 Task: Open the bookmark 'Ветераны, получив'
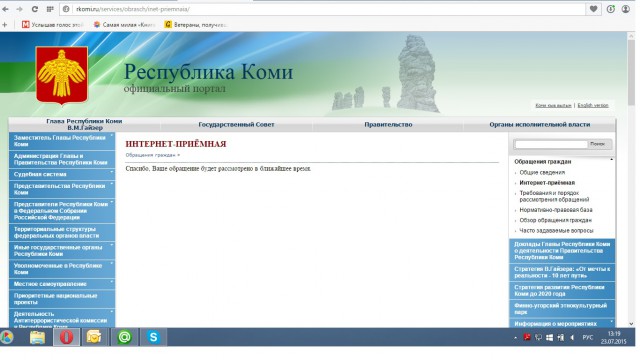pyautogui.click(x=196, y=25)
